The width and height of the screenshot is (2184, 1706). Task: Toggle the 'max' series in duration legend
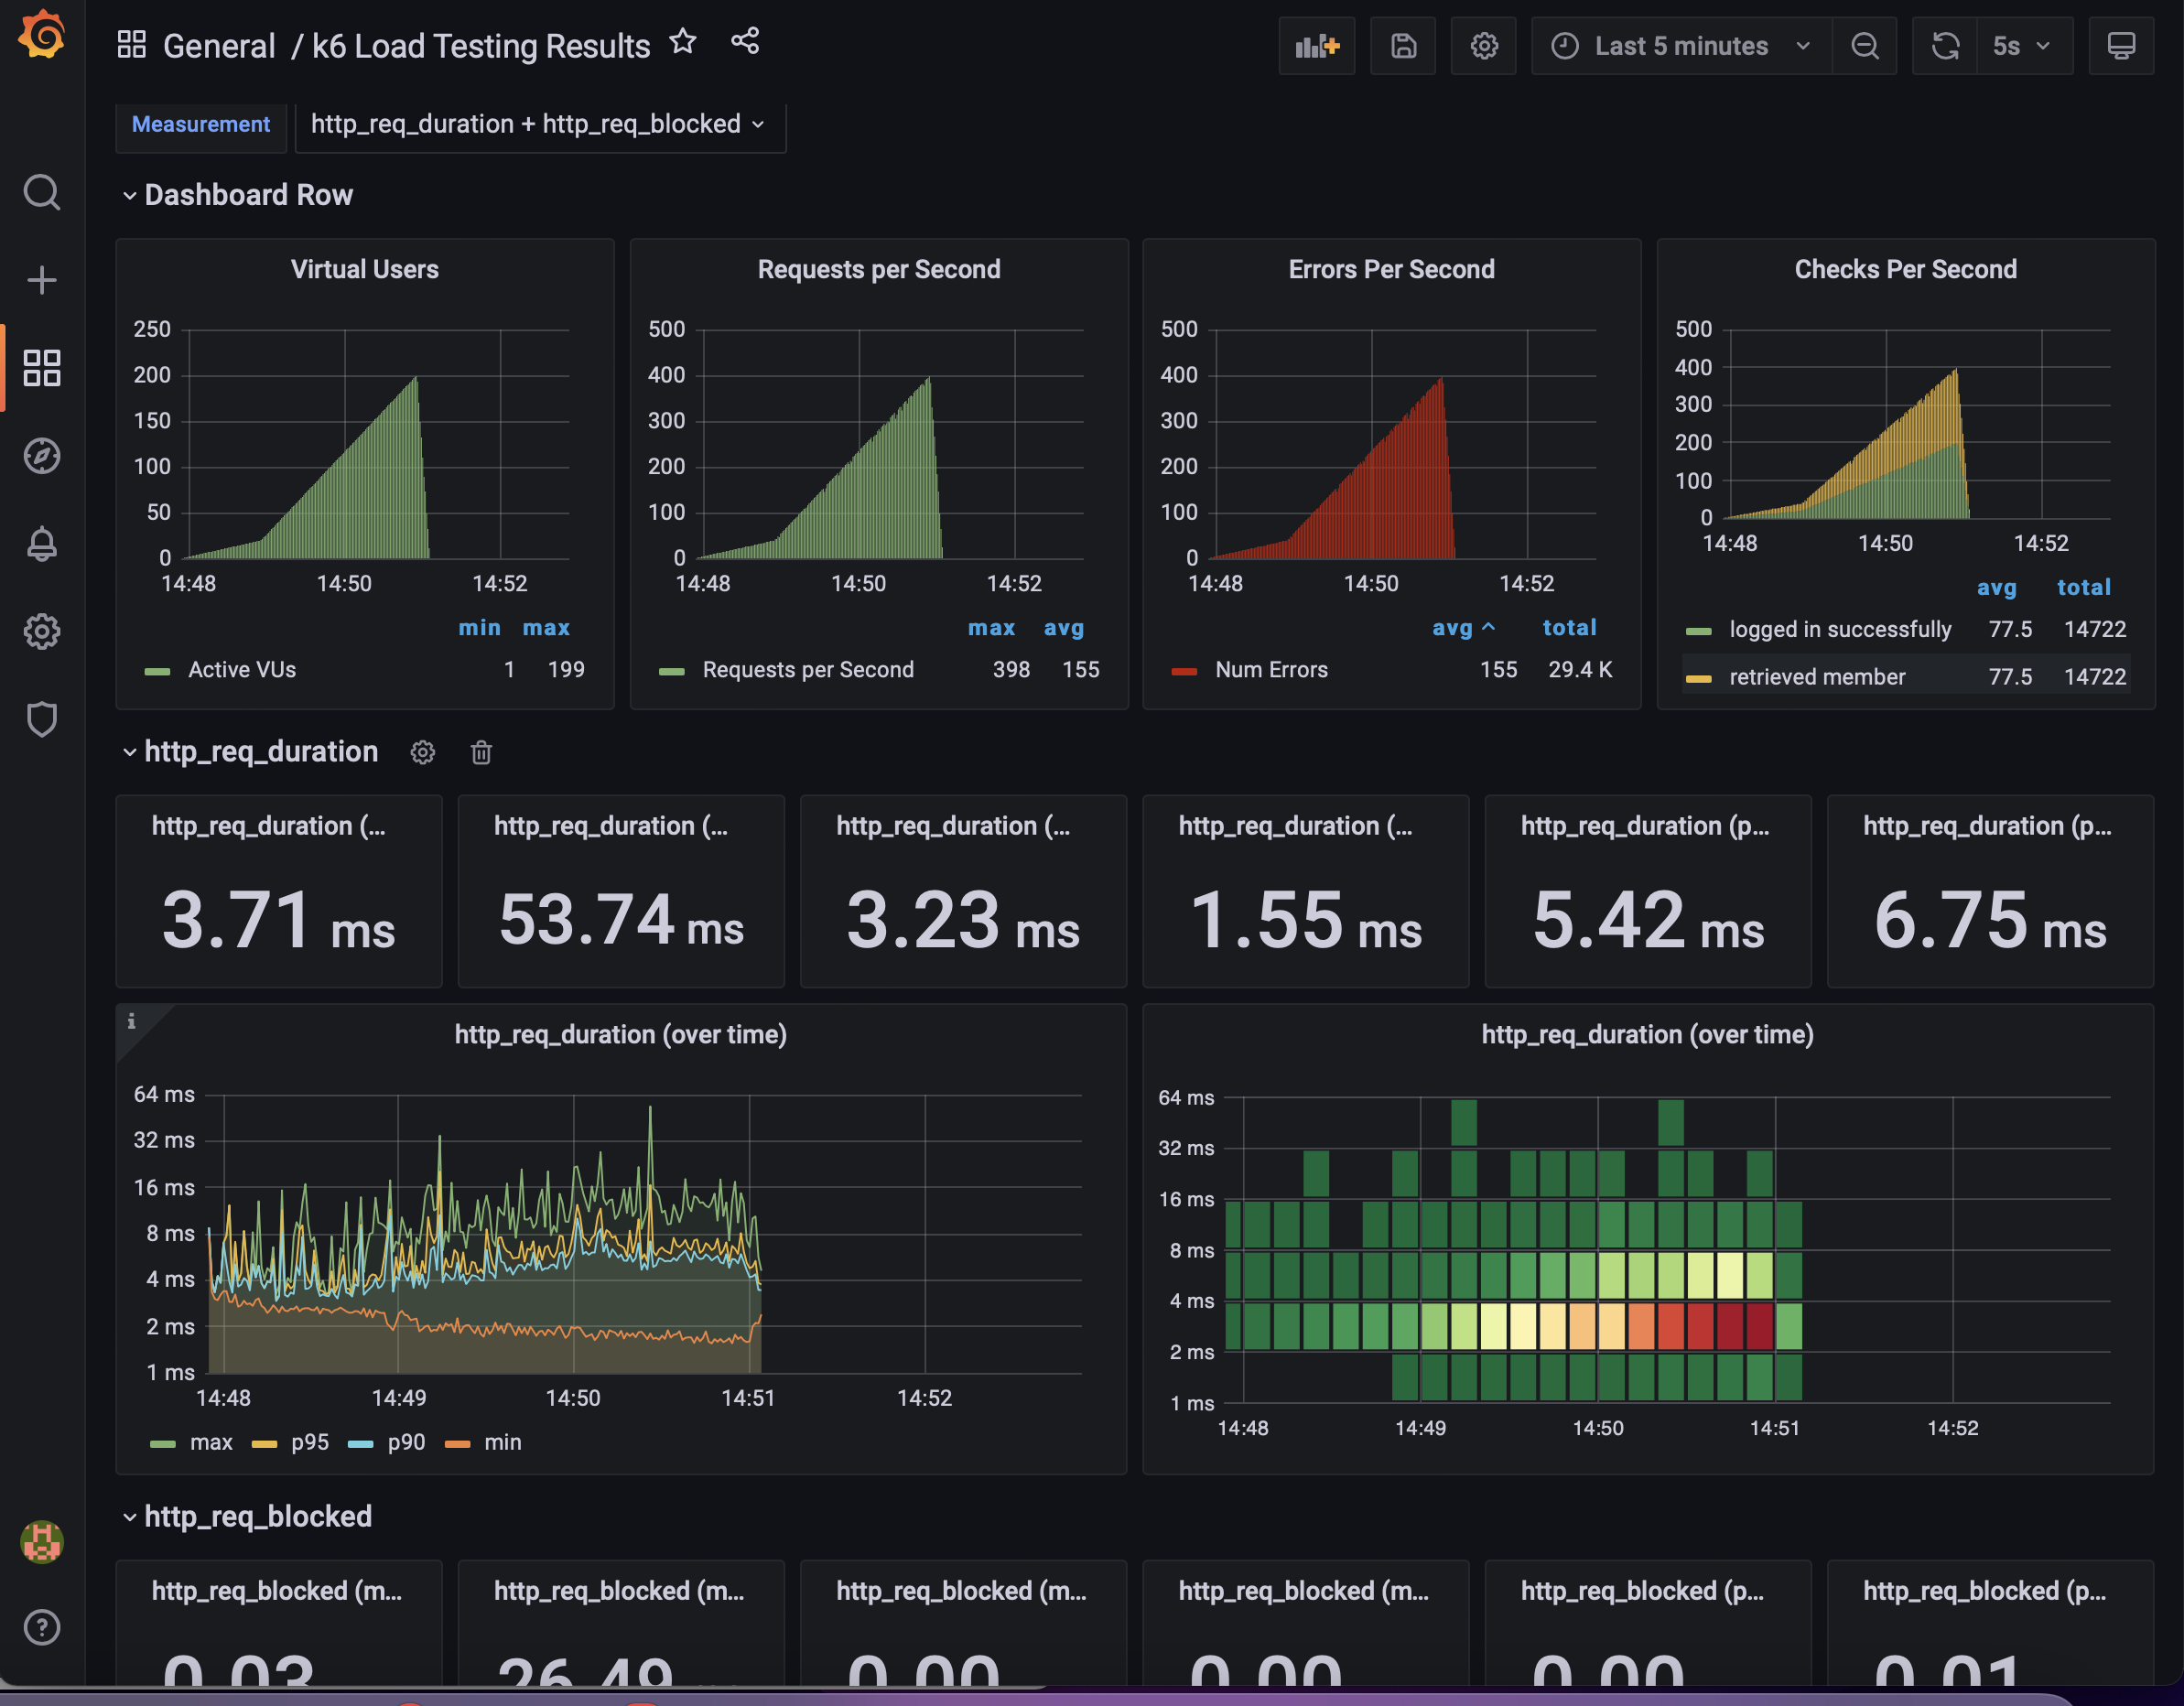click(211, 1442)
